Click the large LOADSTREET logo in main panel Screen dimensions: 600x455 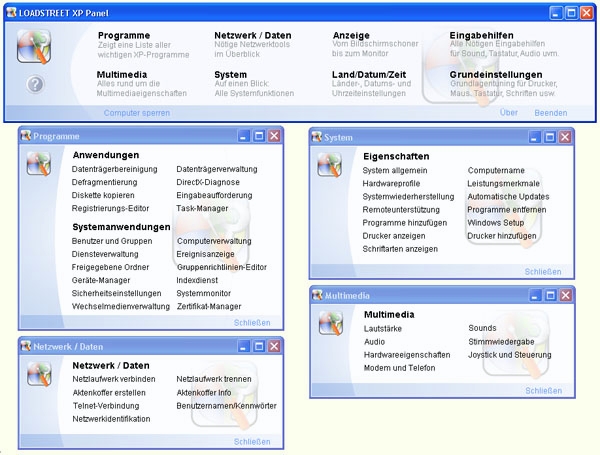[35, 49]
